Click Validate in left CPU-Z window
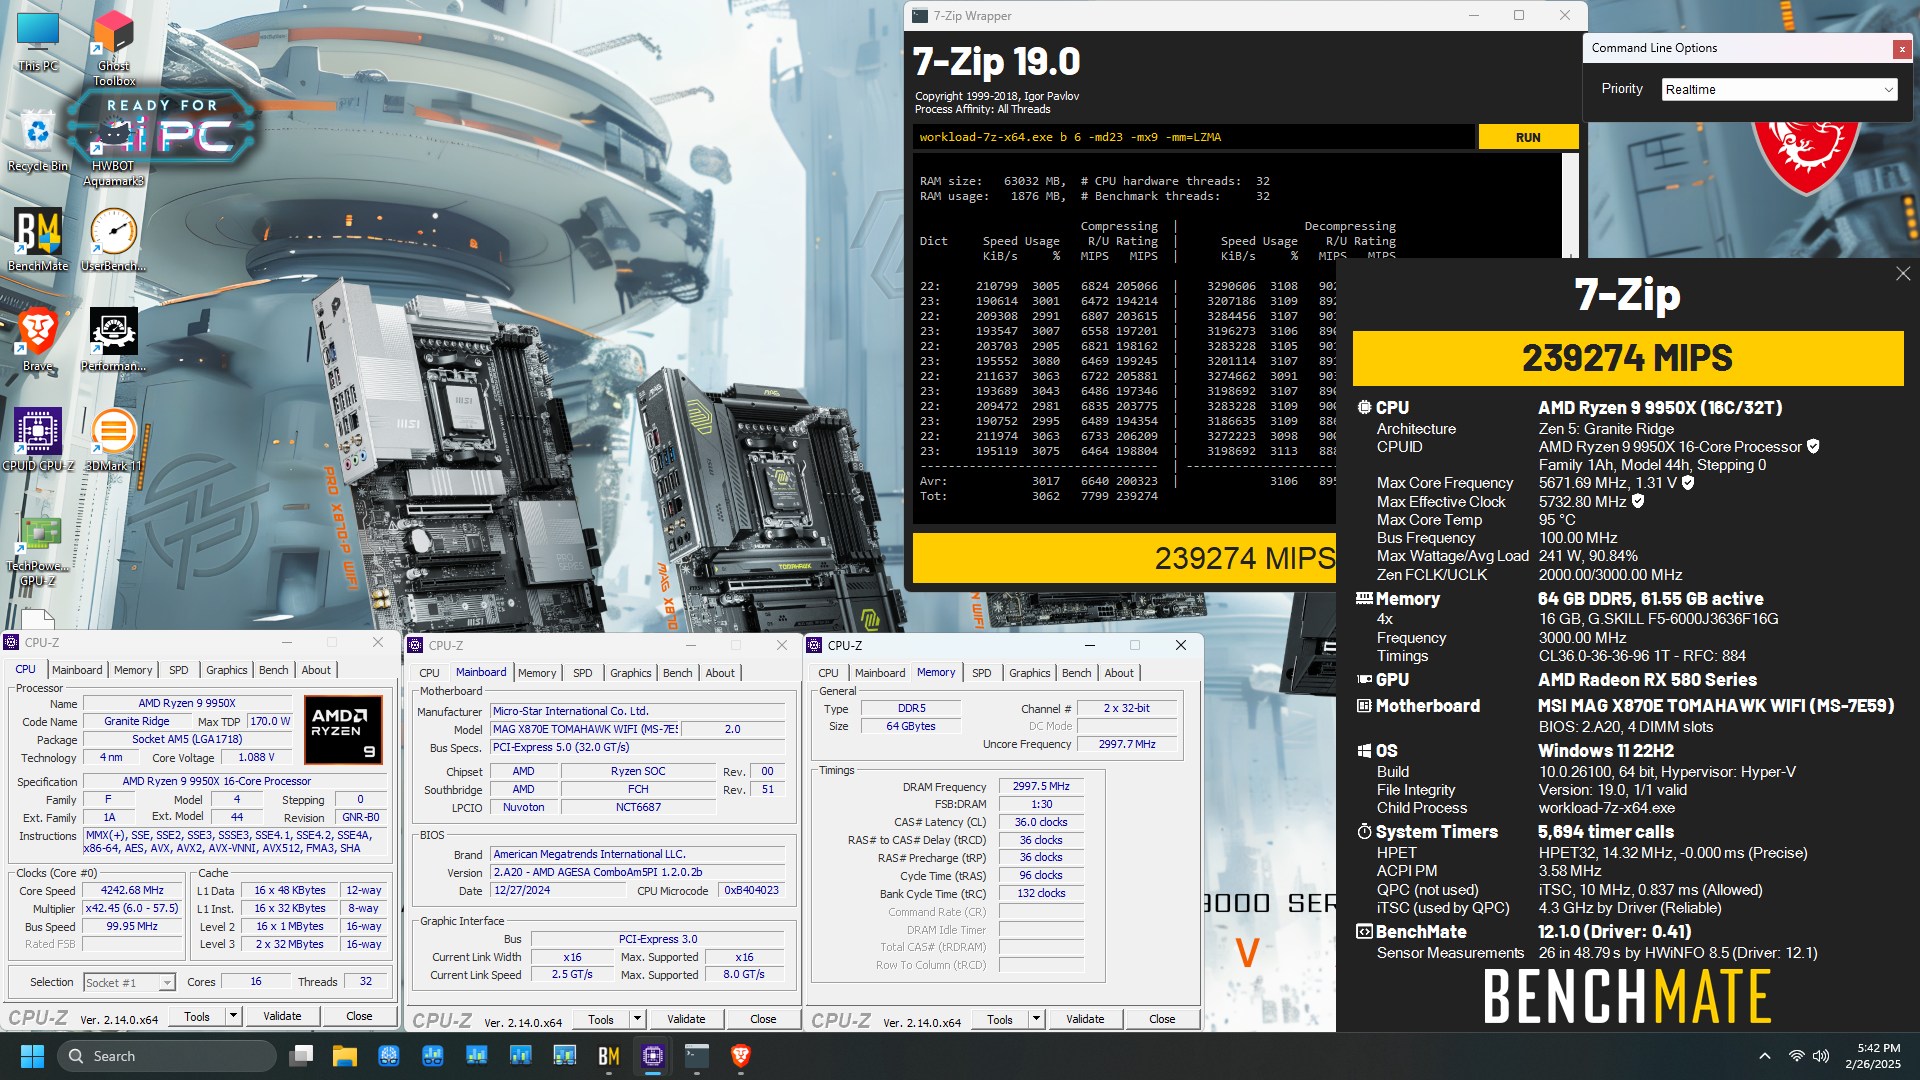 [282, 1017]
